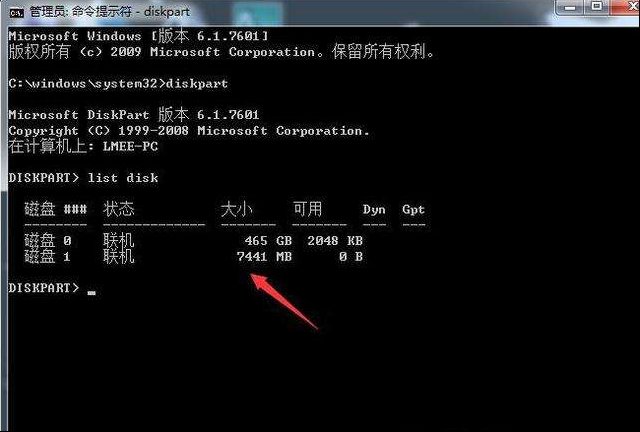
Task: Click the 465 GB size value
Action: (268, 240)
